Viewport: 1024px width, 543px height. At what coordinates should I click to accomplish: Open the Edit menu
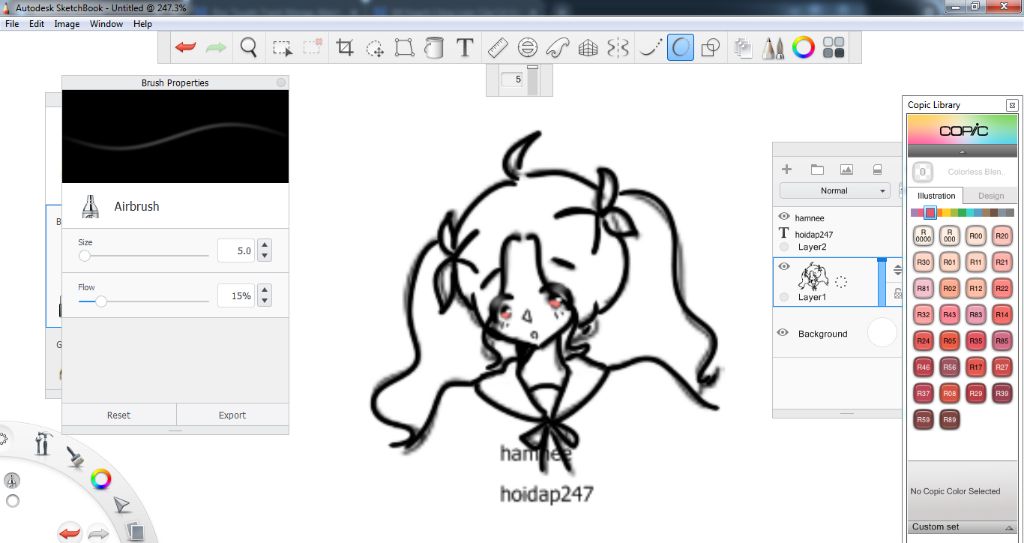tap(37, 24)
